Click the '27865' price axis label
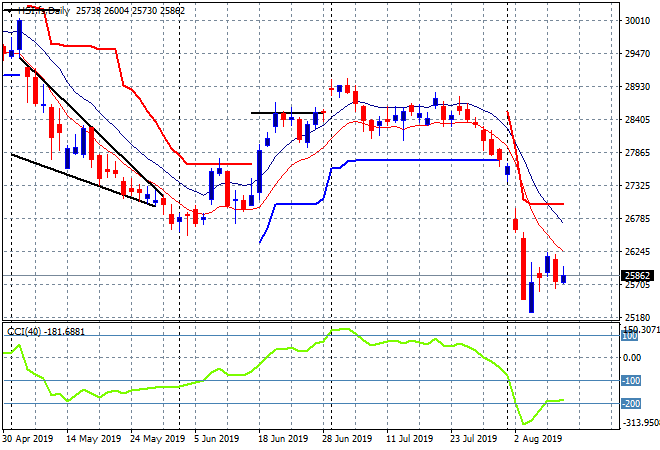The height and width of the screenshot is (450, 660). pyautogui.click(x=637, y=152)
